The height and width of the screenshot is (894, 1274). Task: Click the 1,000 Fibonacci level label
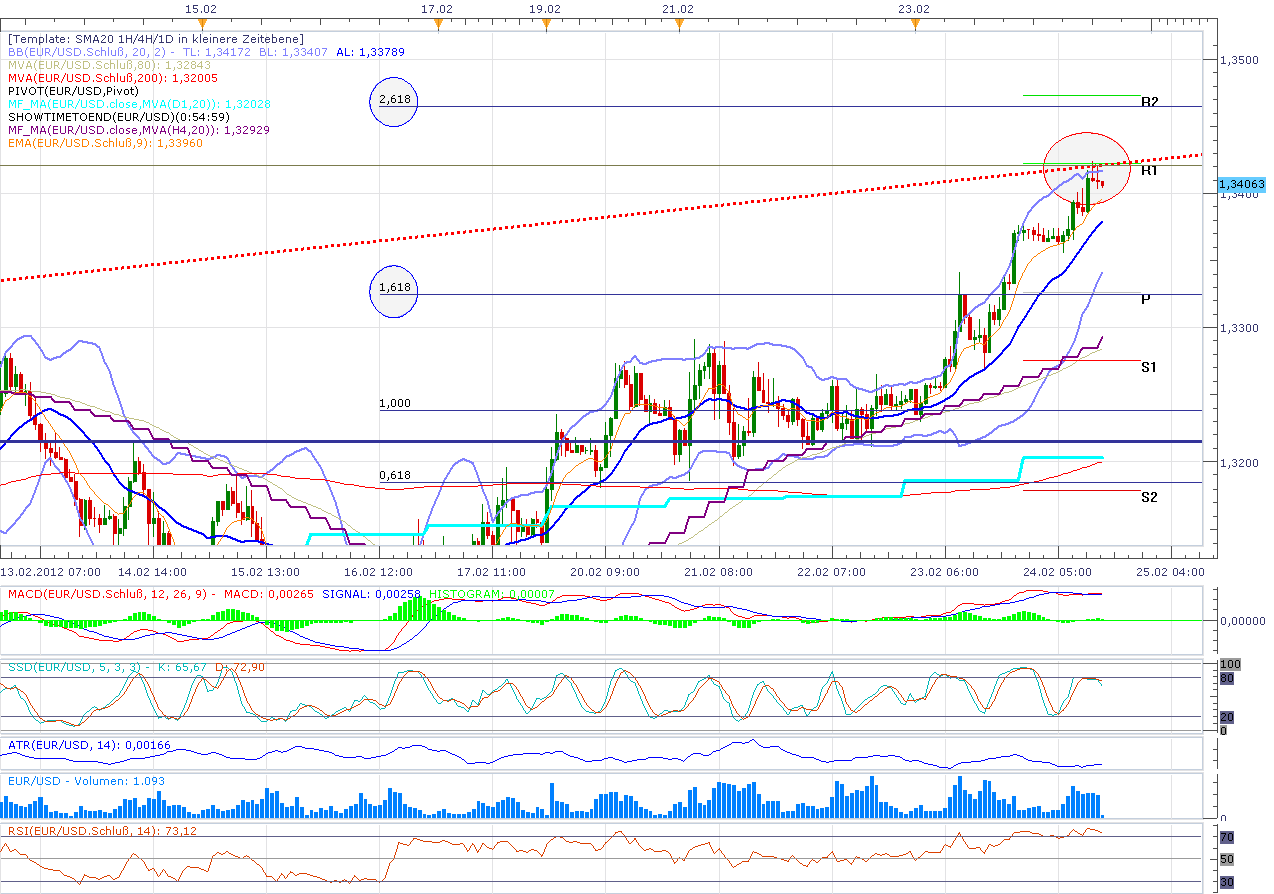point(395,403)
